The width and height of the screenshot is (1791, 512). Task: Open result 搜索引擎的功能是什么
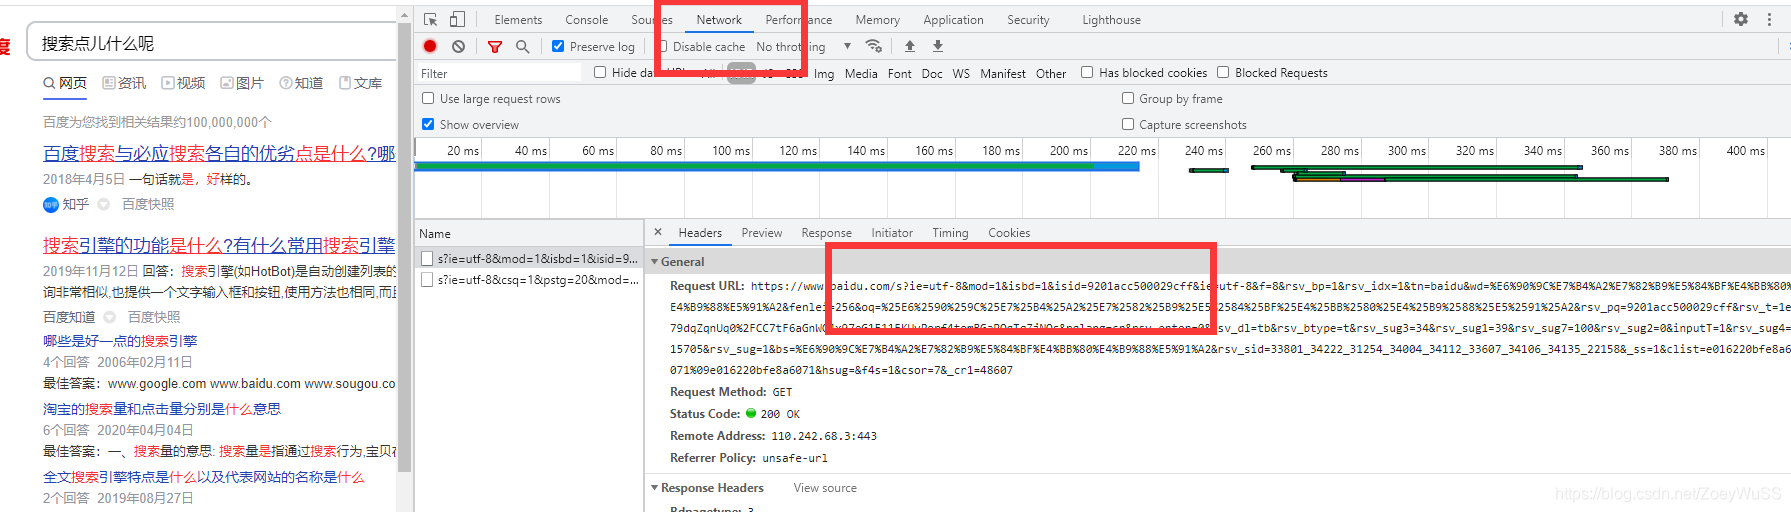click(x=219, y=245)
